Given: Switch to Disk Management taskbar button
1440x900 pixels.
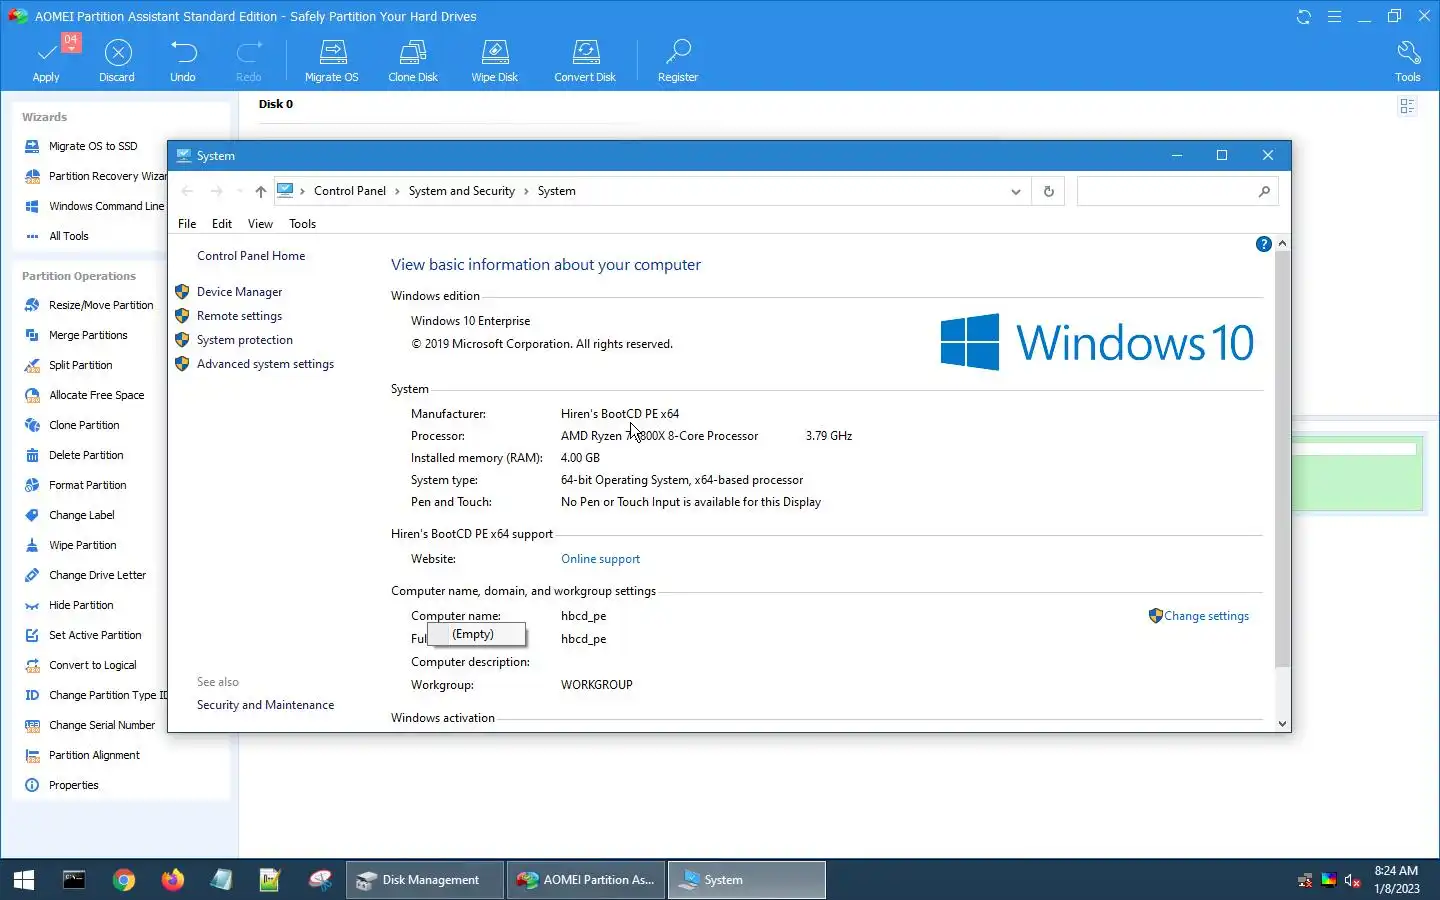Looking at the screenshot, I should (x=426, y=880).
